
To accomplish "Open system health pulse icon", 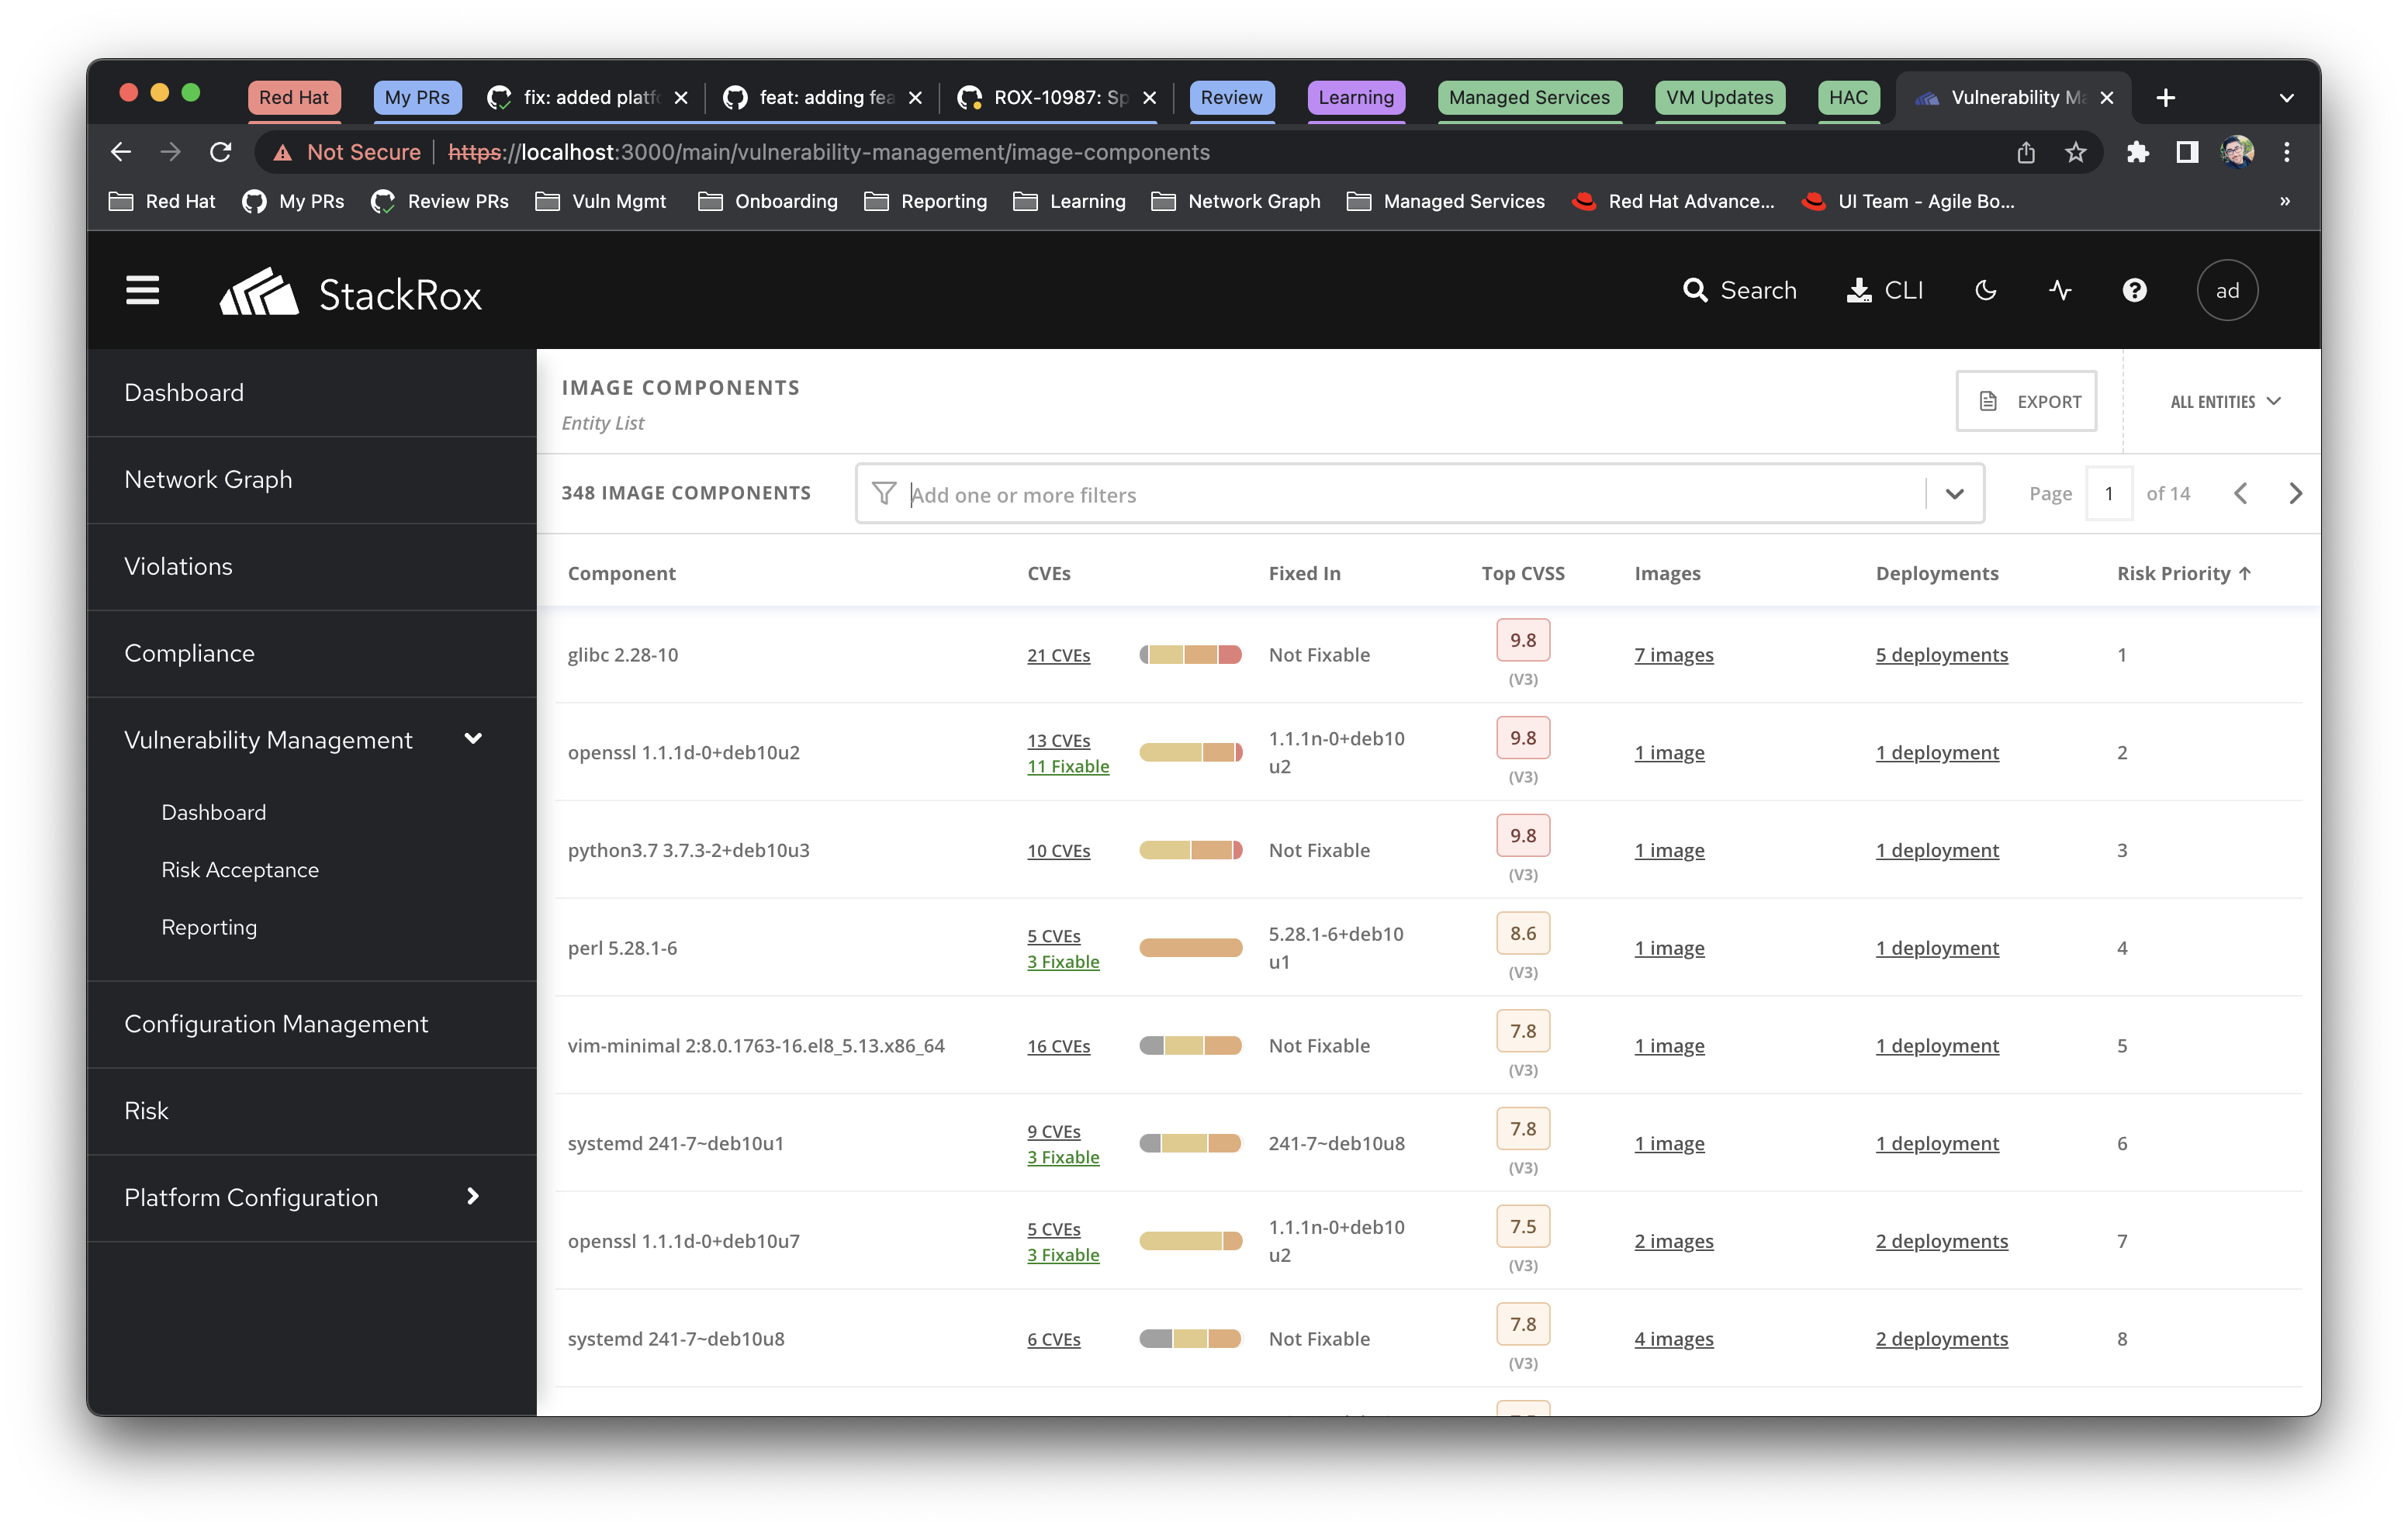I will tap(2060, 291).
